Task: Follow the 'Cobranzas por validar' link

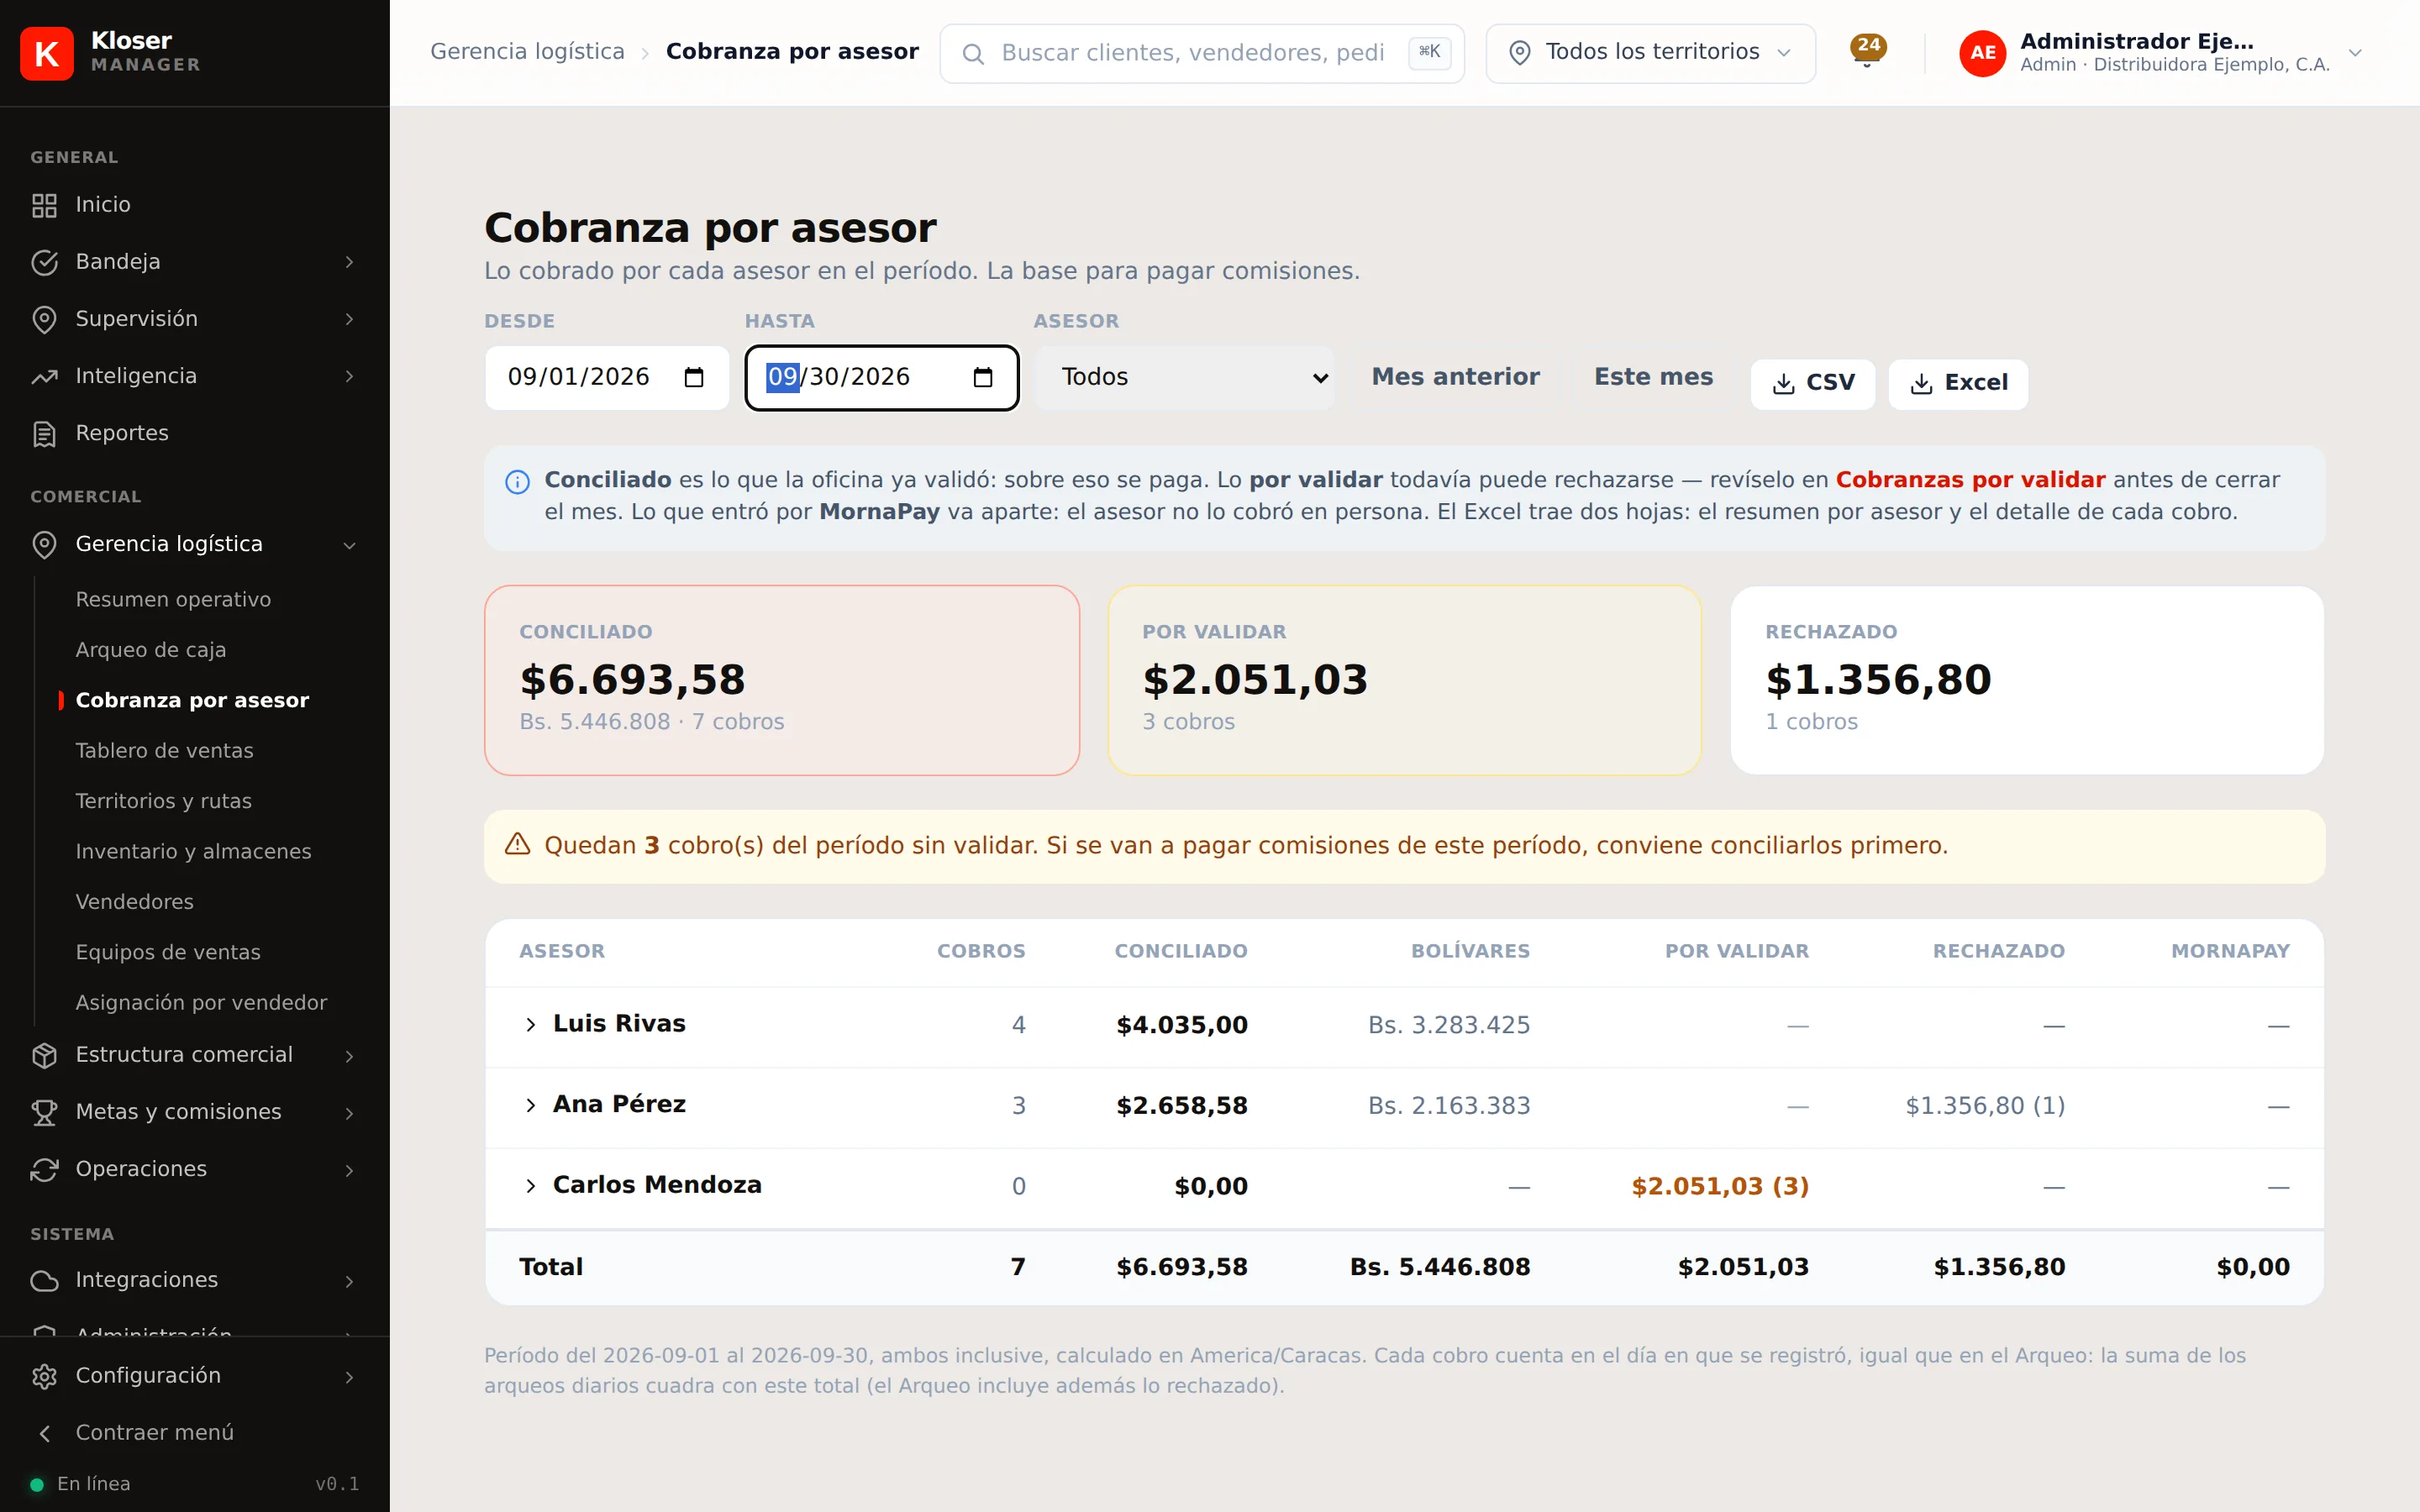Action: pyautogui.click(x=1970, y=480)
